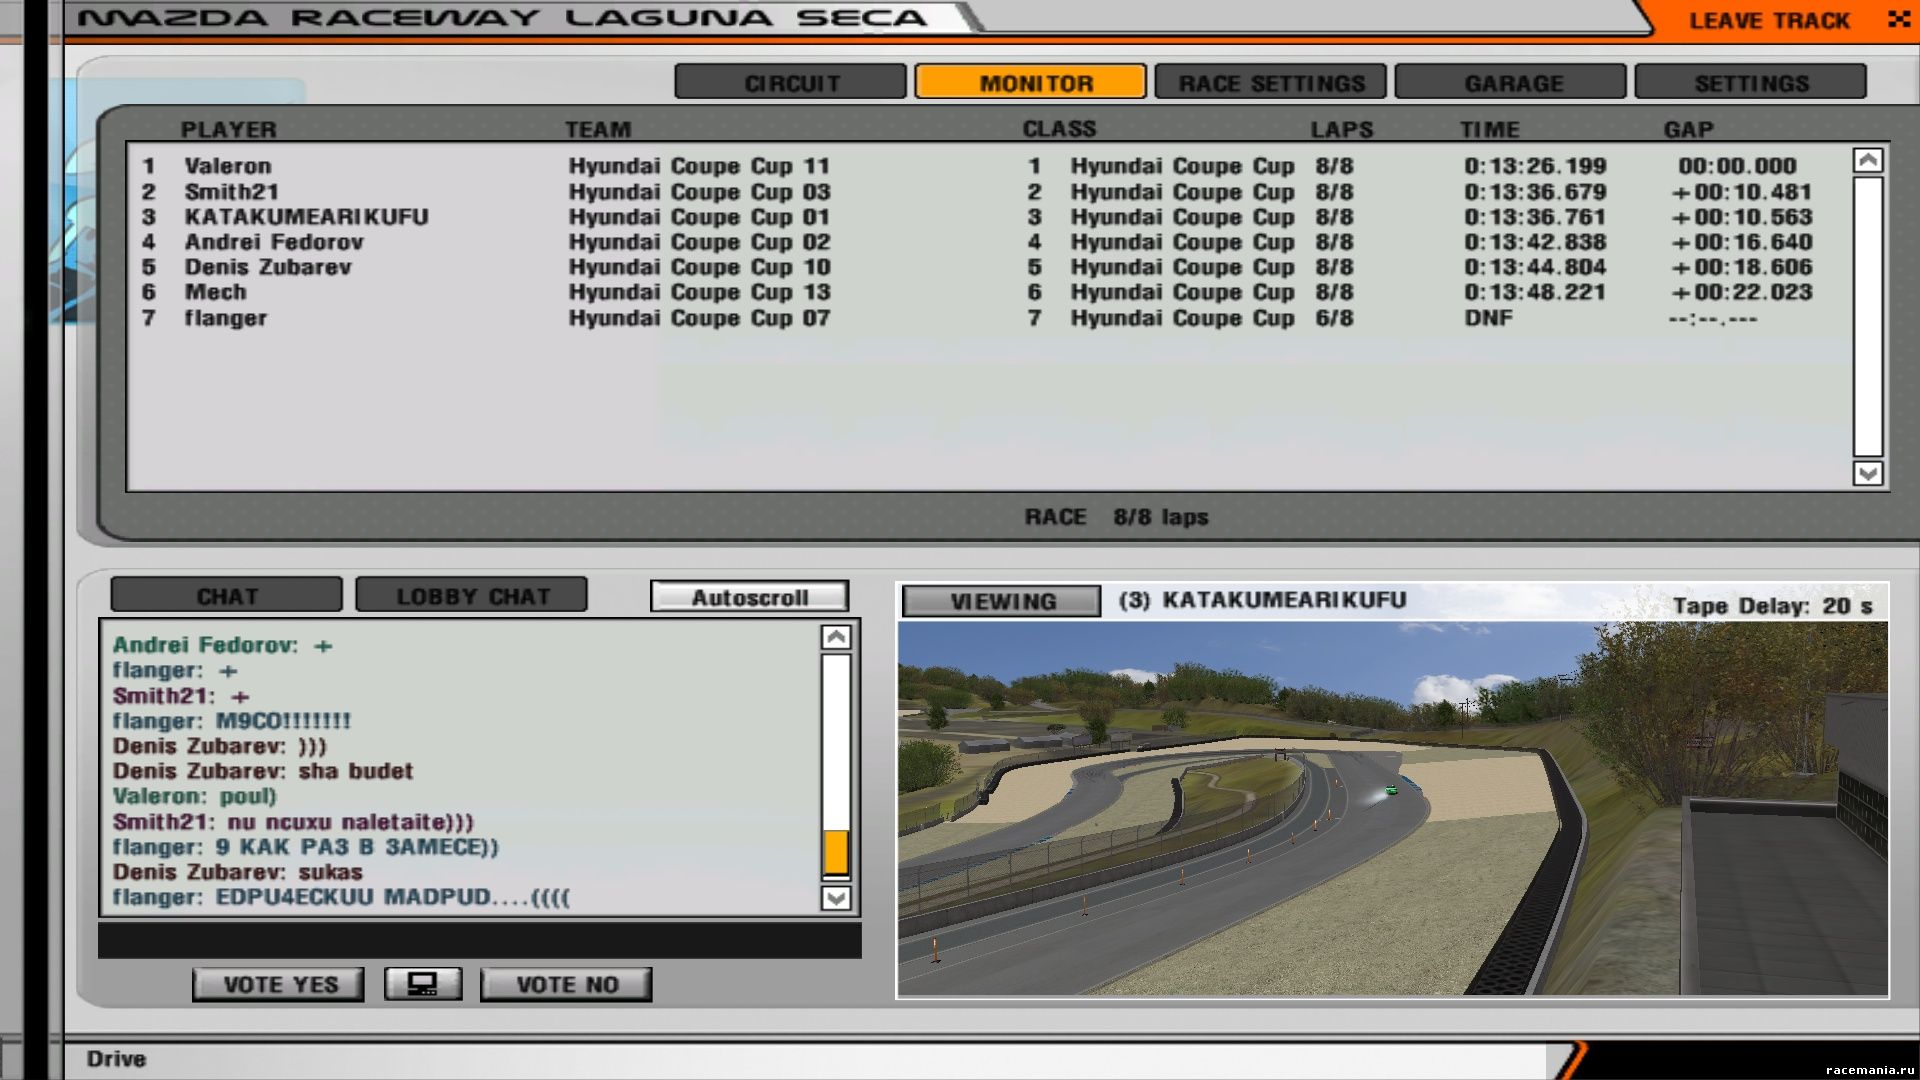Click chat scrollbar up arrow
This screenshot has width=1920, height=1080.
click(836, 637)
